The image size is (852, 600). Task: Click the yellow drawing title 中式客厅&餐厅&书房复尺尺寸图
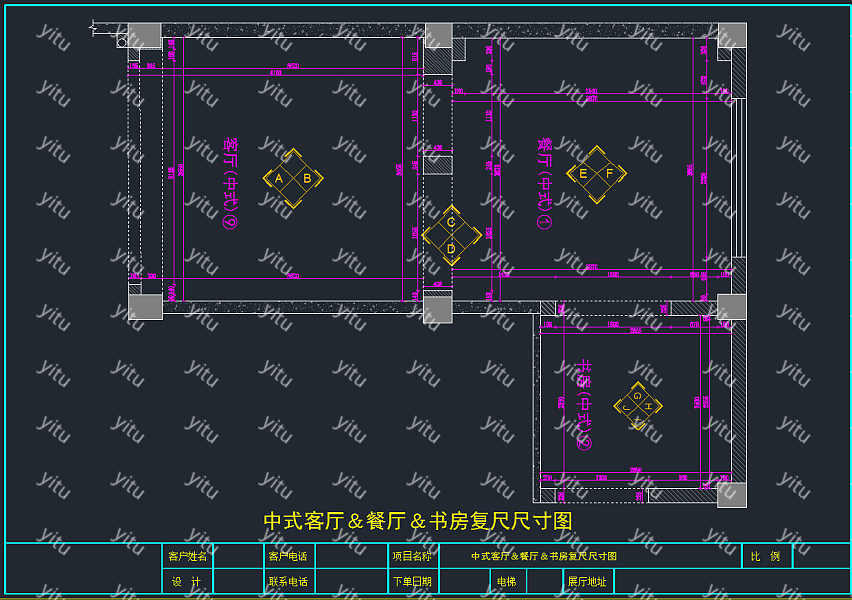point(417,521)
